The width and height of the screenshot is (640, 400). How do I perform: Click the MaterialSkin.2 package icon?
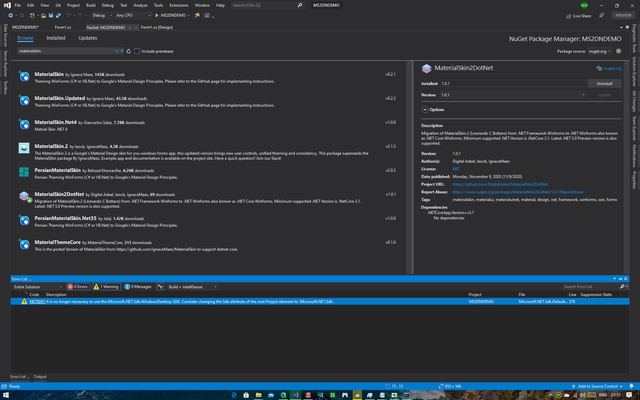(24, 148)
